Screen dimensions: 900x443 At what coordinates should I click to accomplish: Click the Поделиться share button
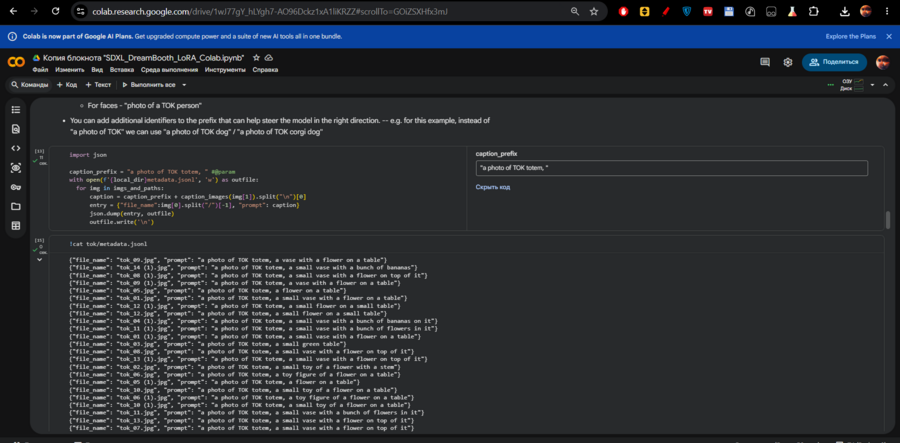coord(834,62)
